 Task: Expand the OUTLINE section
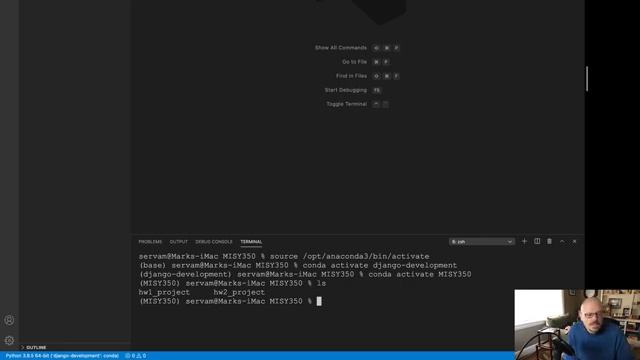36,347
